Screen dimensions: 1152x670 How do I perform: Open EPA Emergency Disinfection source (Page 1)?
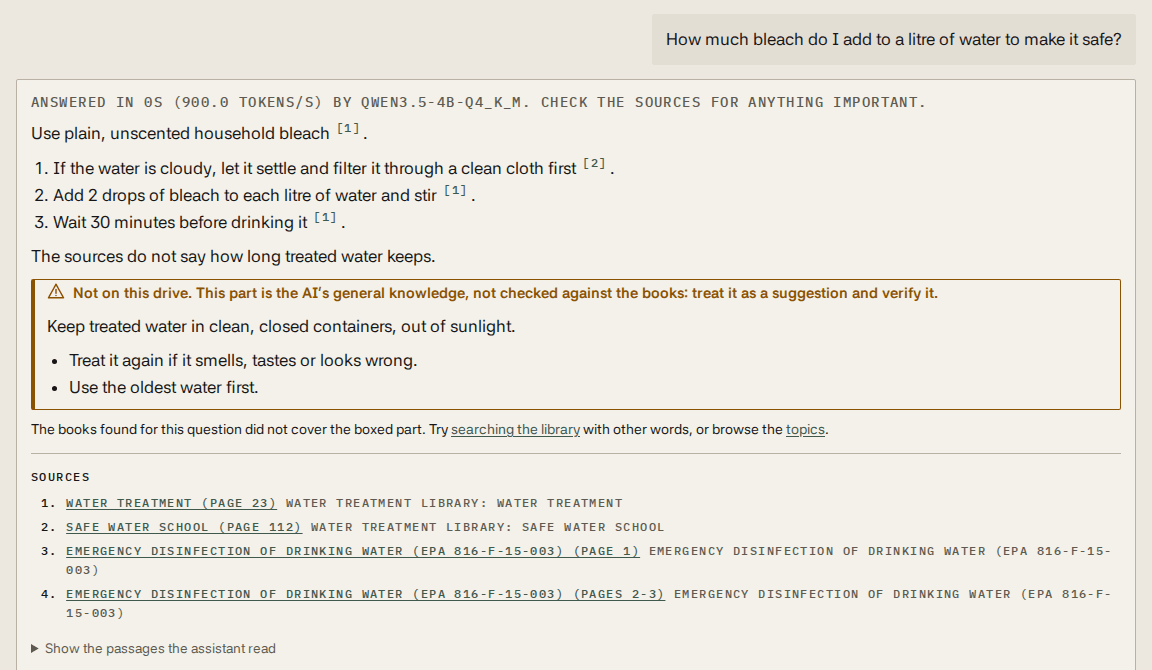(x=353, y=552)
